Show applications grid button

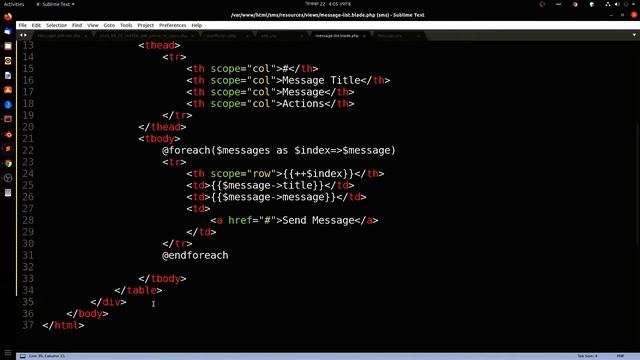[x=8, y=353]
